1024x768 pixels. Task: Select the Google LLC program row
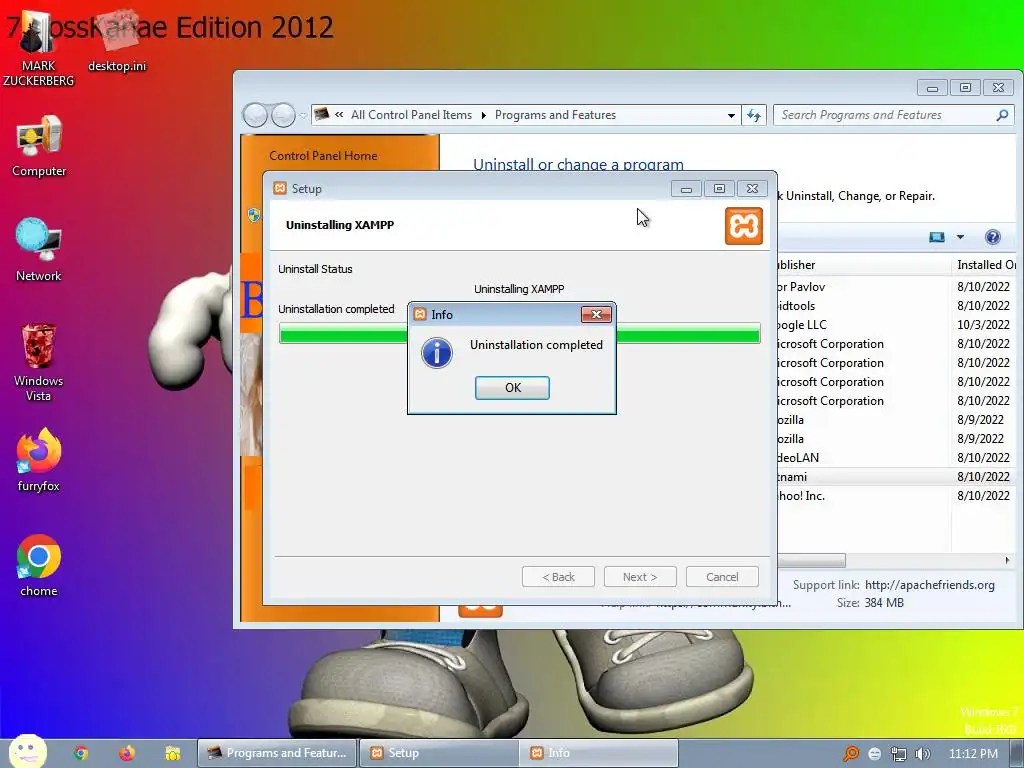click(x=897, y=325)
